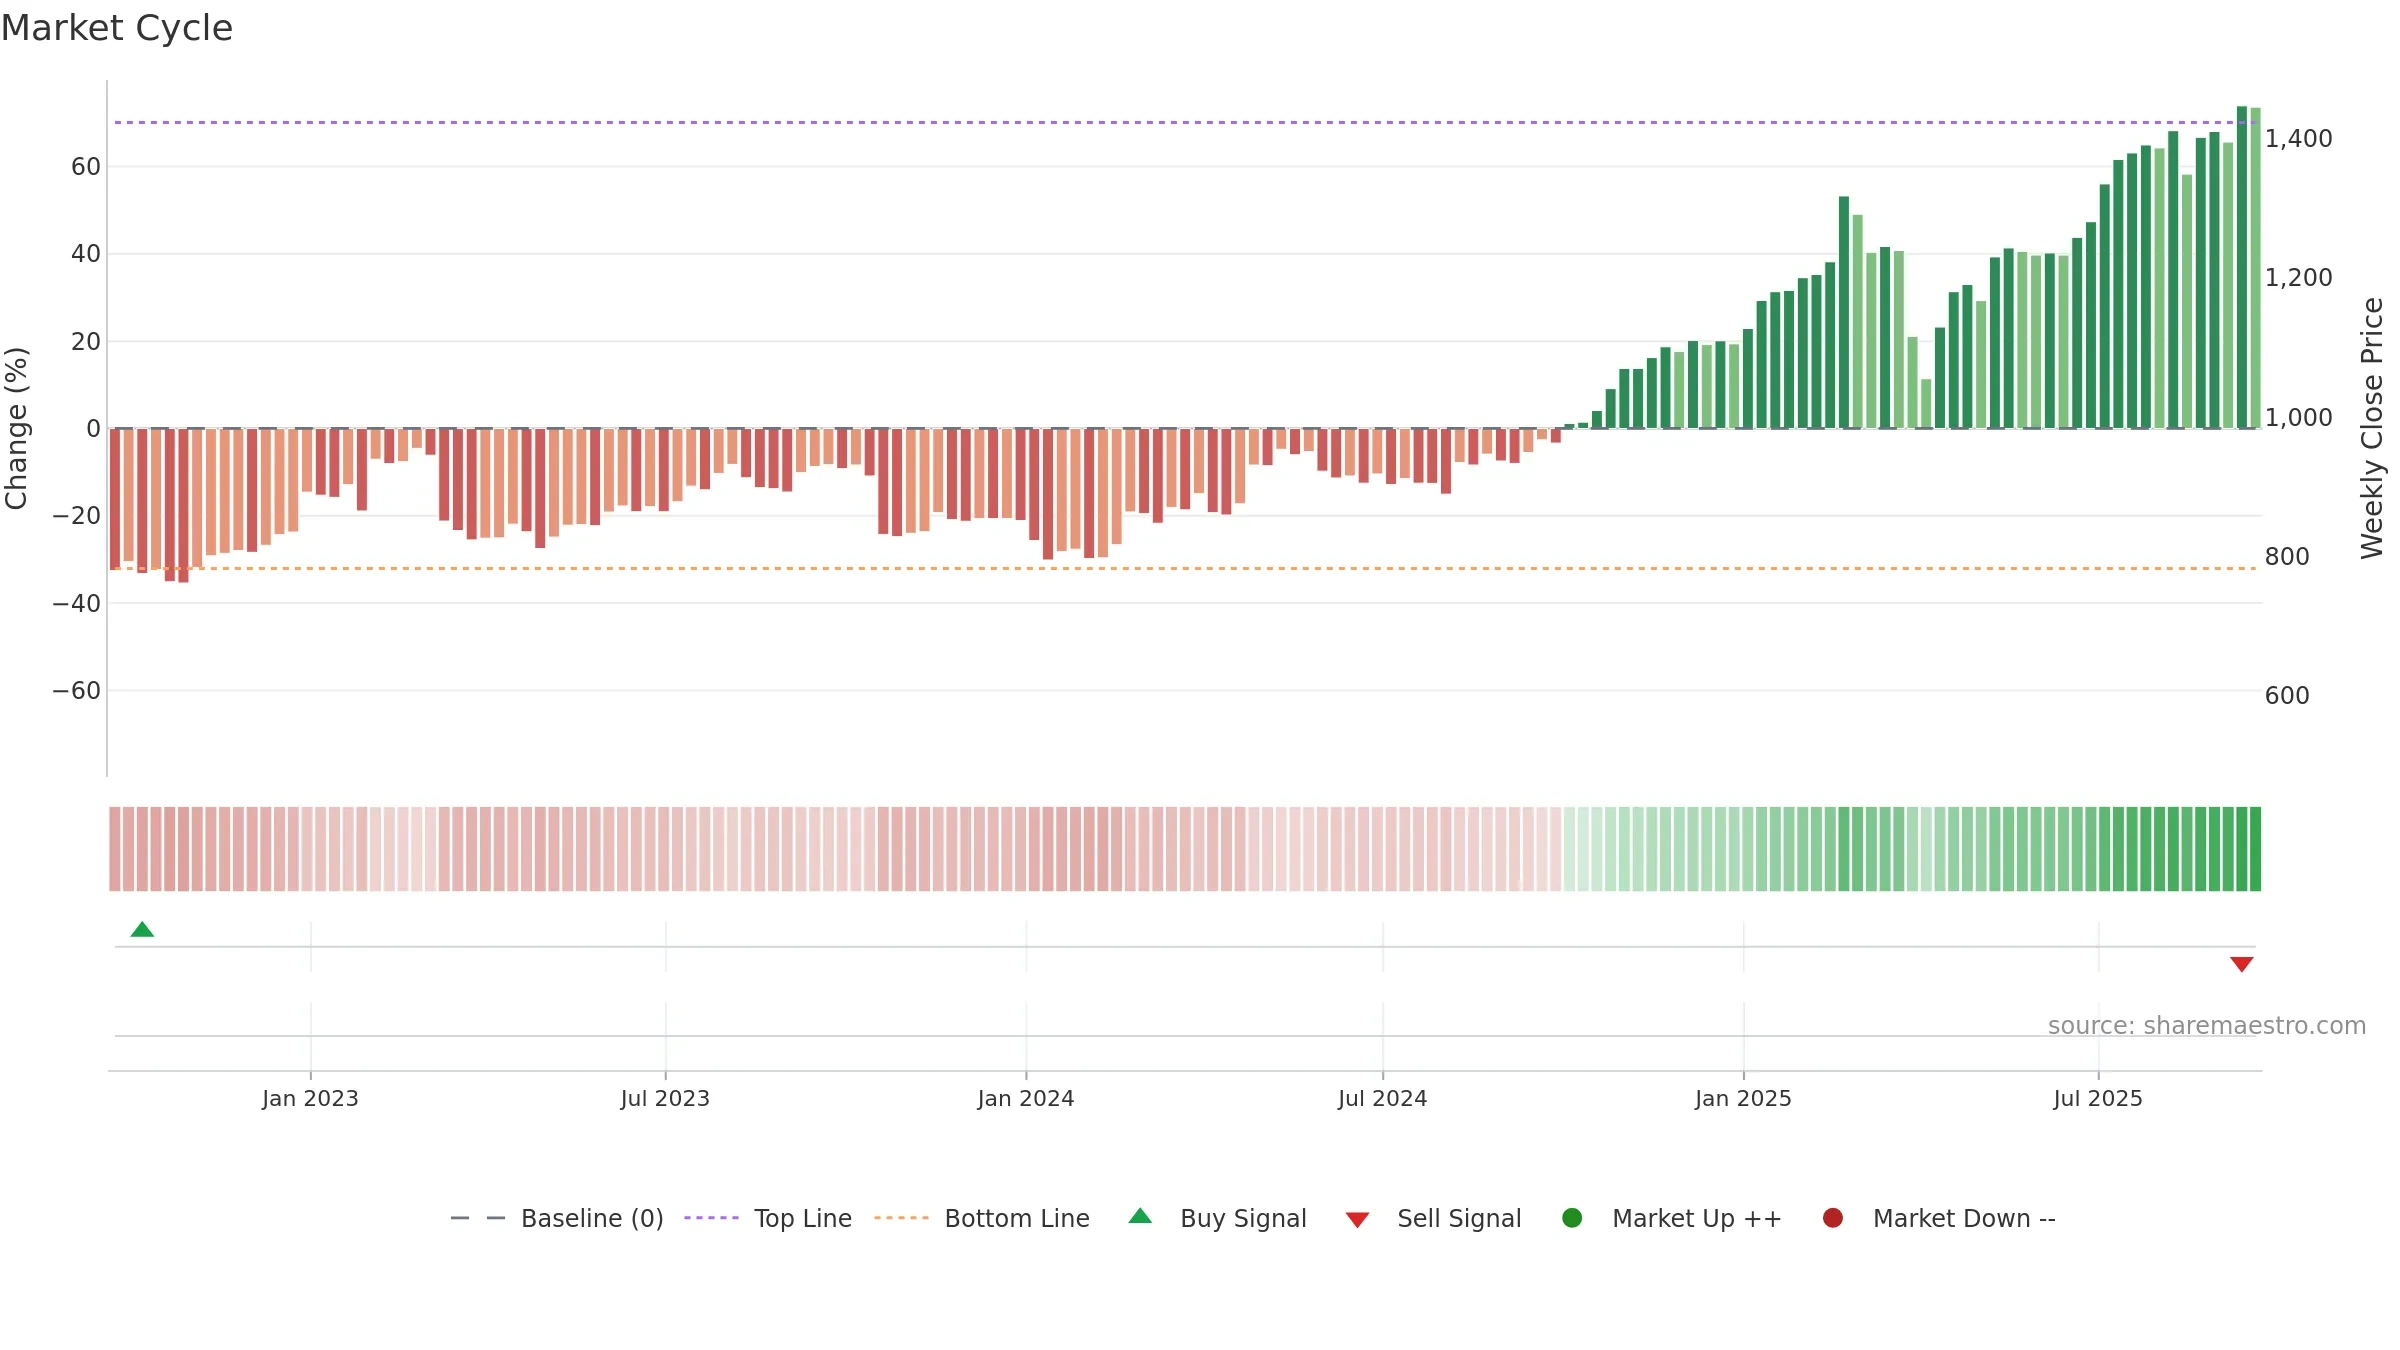Toggle the Market Down -- legend entry
Image resolution: width=2400 pixels, height=1350 pixels.
[1938, 1218]
